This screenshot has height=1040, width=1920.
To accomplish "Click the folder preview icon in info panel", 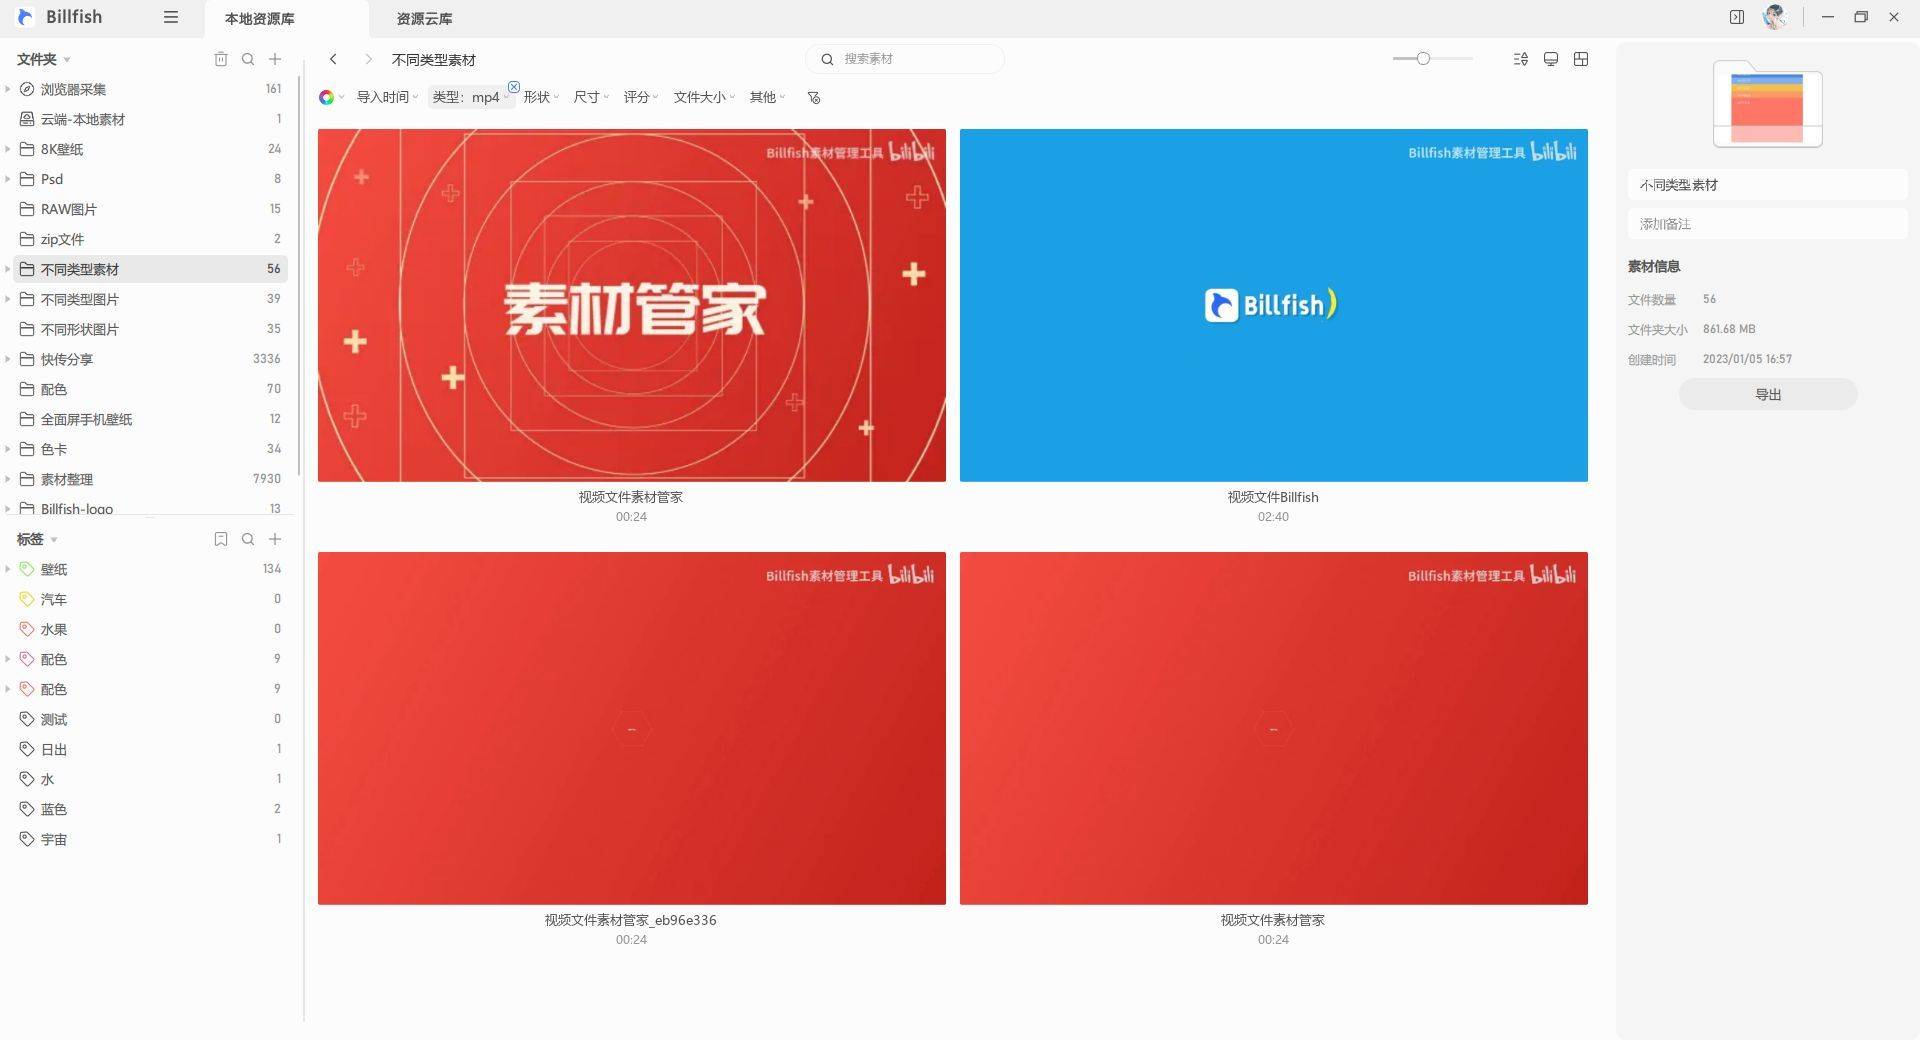I will [x=1767, y=104].
